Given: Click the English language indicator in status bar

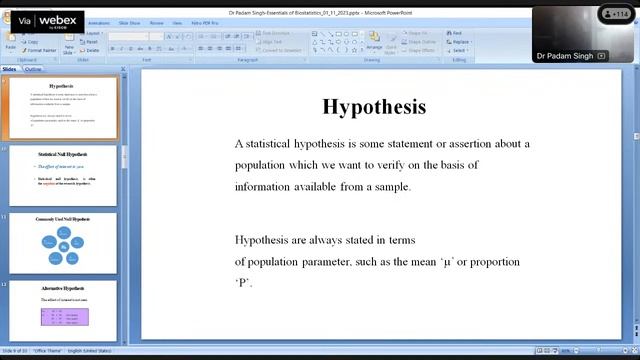Looking at the screenshot, I should [89, 351].
